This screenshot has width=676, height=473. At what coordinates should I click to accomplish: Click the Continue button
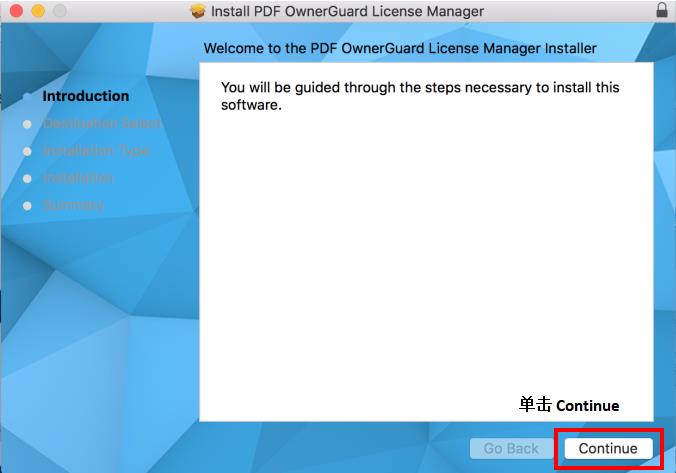pos(608,448)
